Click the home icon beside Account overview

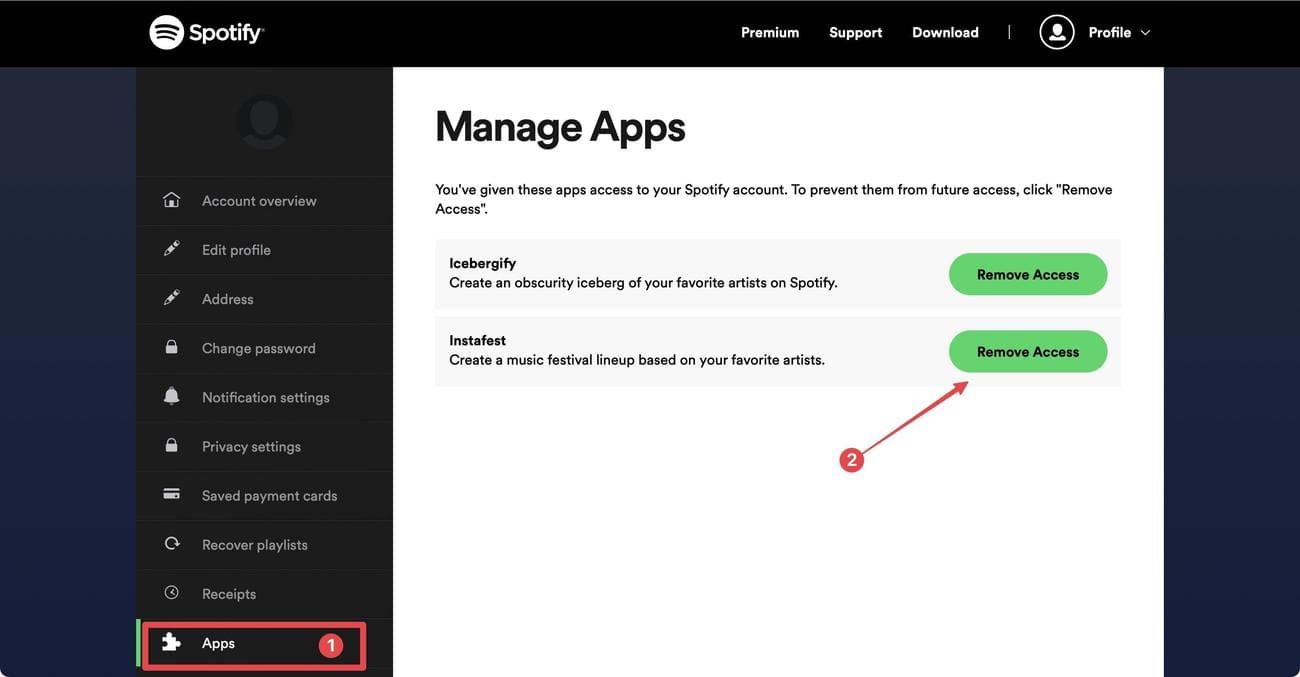click(x=172, y=200)
